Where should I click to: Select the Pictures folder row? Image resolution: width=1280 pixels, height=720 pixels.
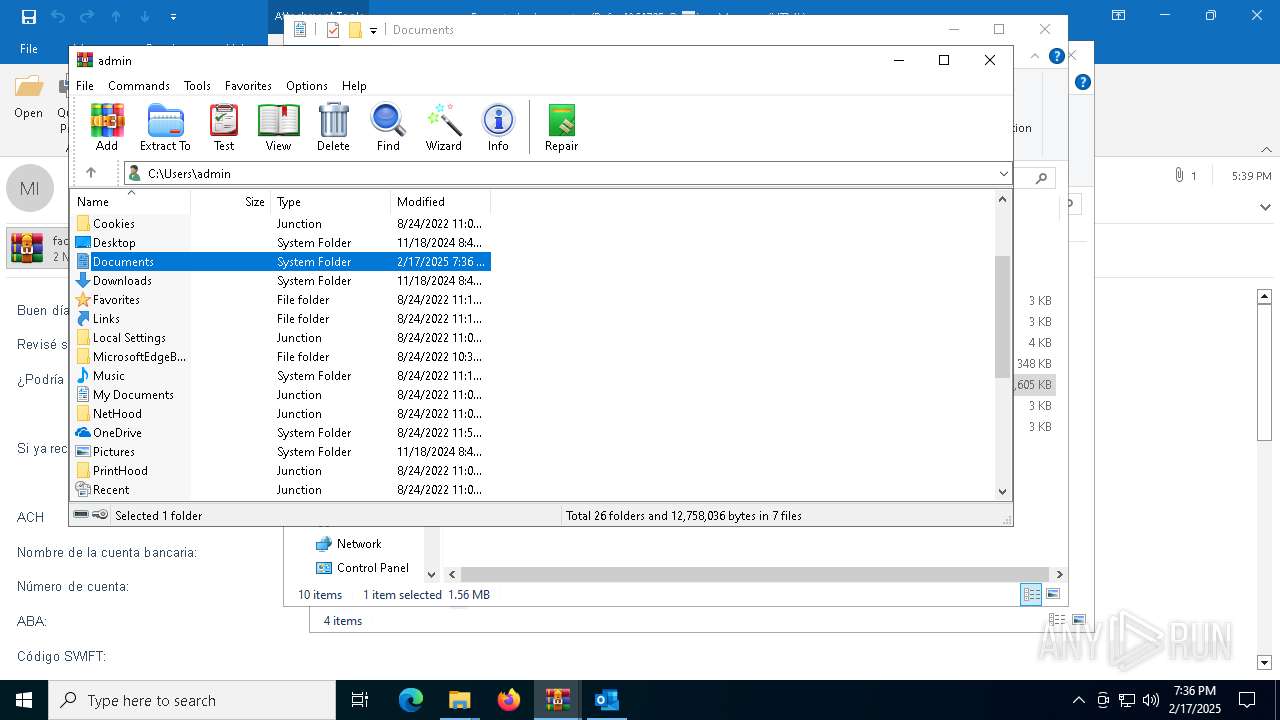[281, 452]
